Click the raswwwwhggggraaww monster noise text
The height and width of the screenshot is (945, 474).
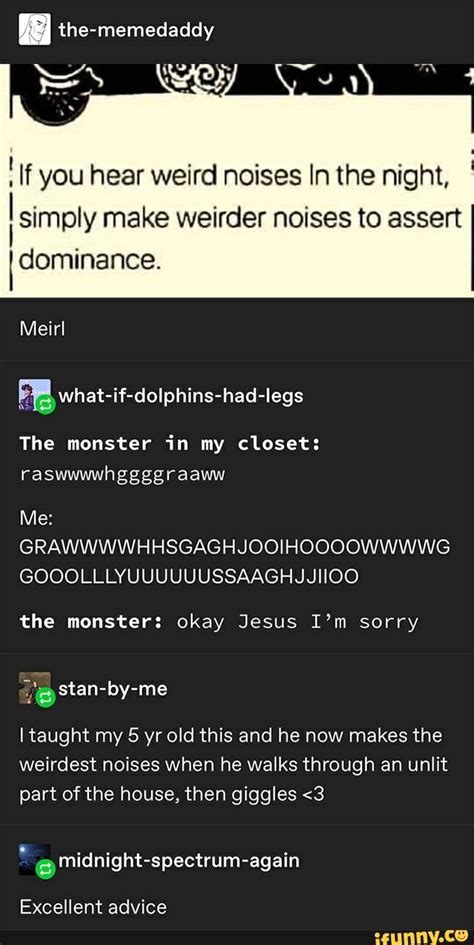click(122, 474)
